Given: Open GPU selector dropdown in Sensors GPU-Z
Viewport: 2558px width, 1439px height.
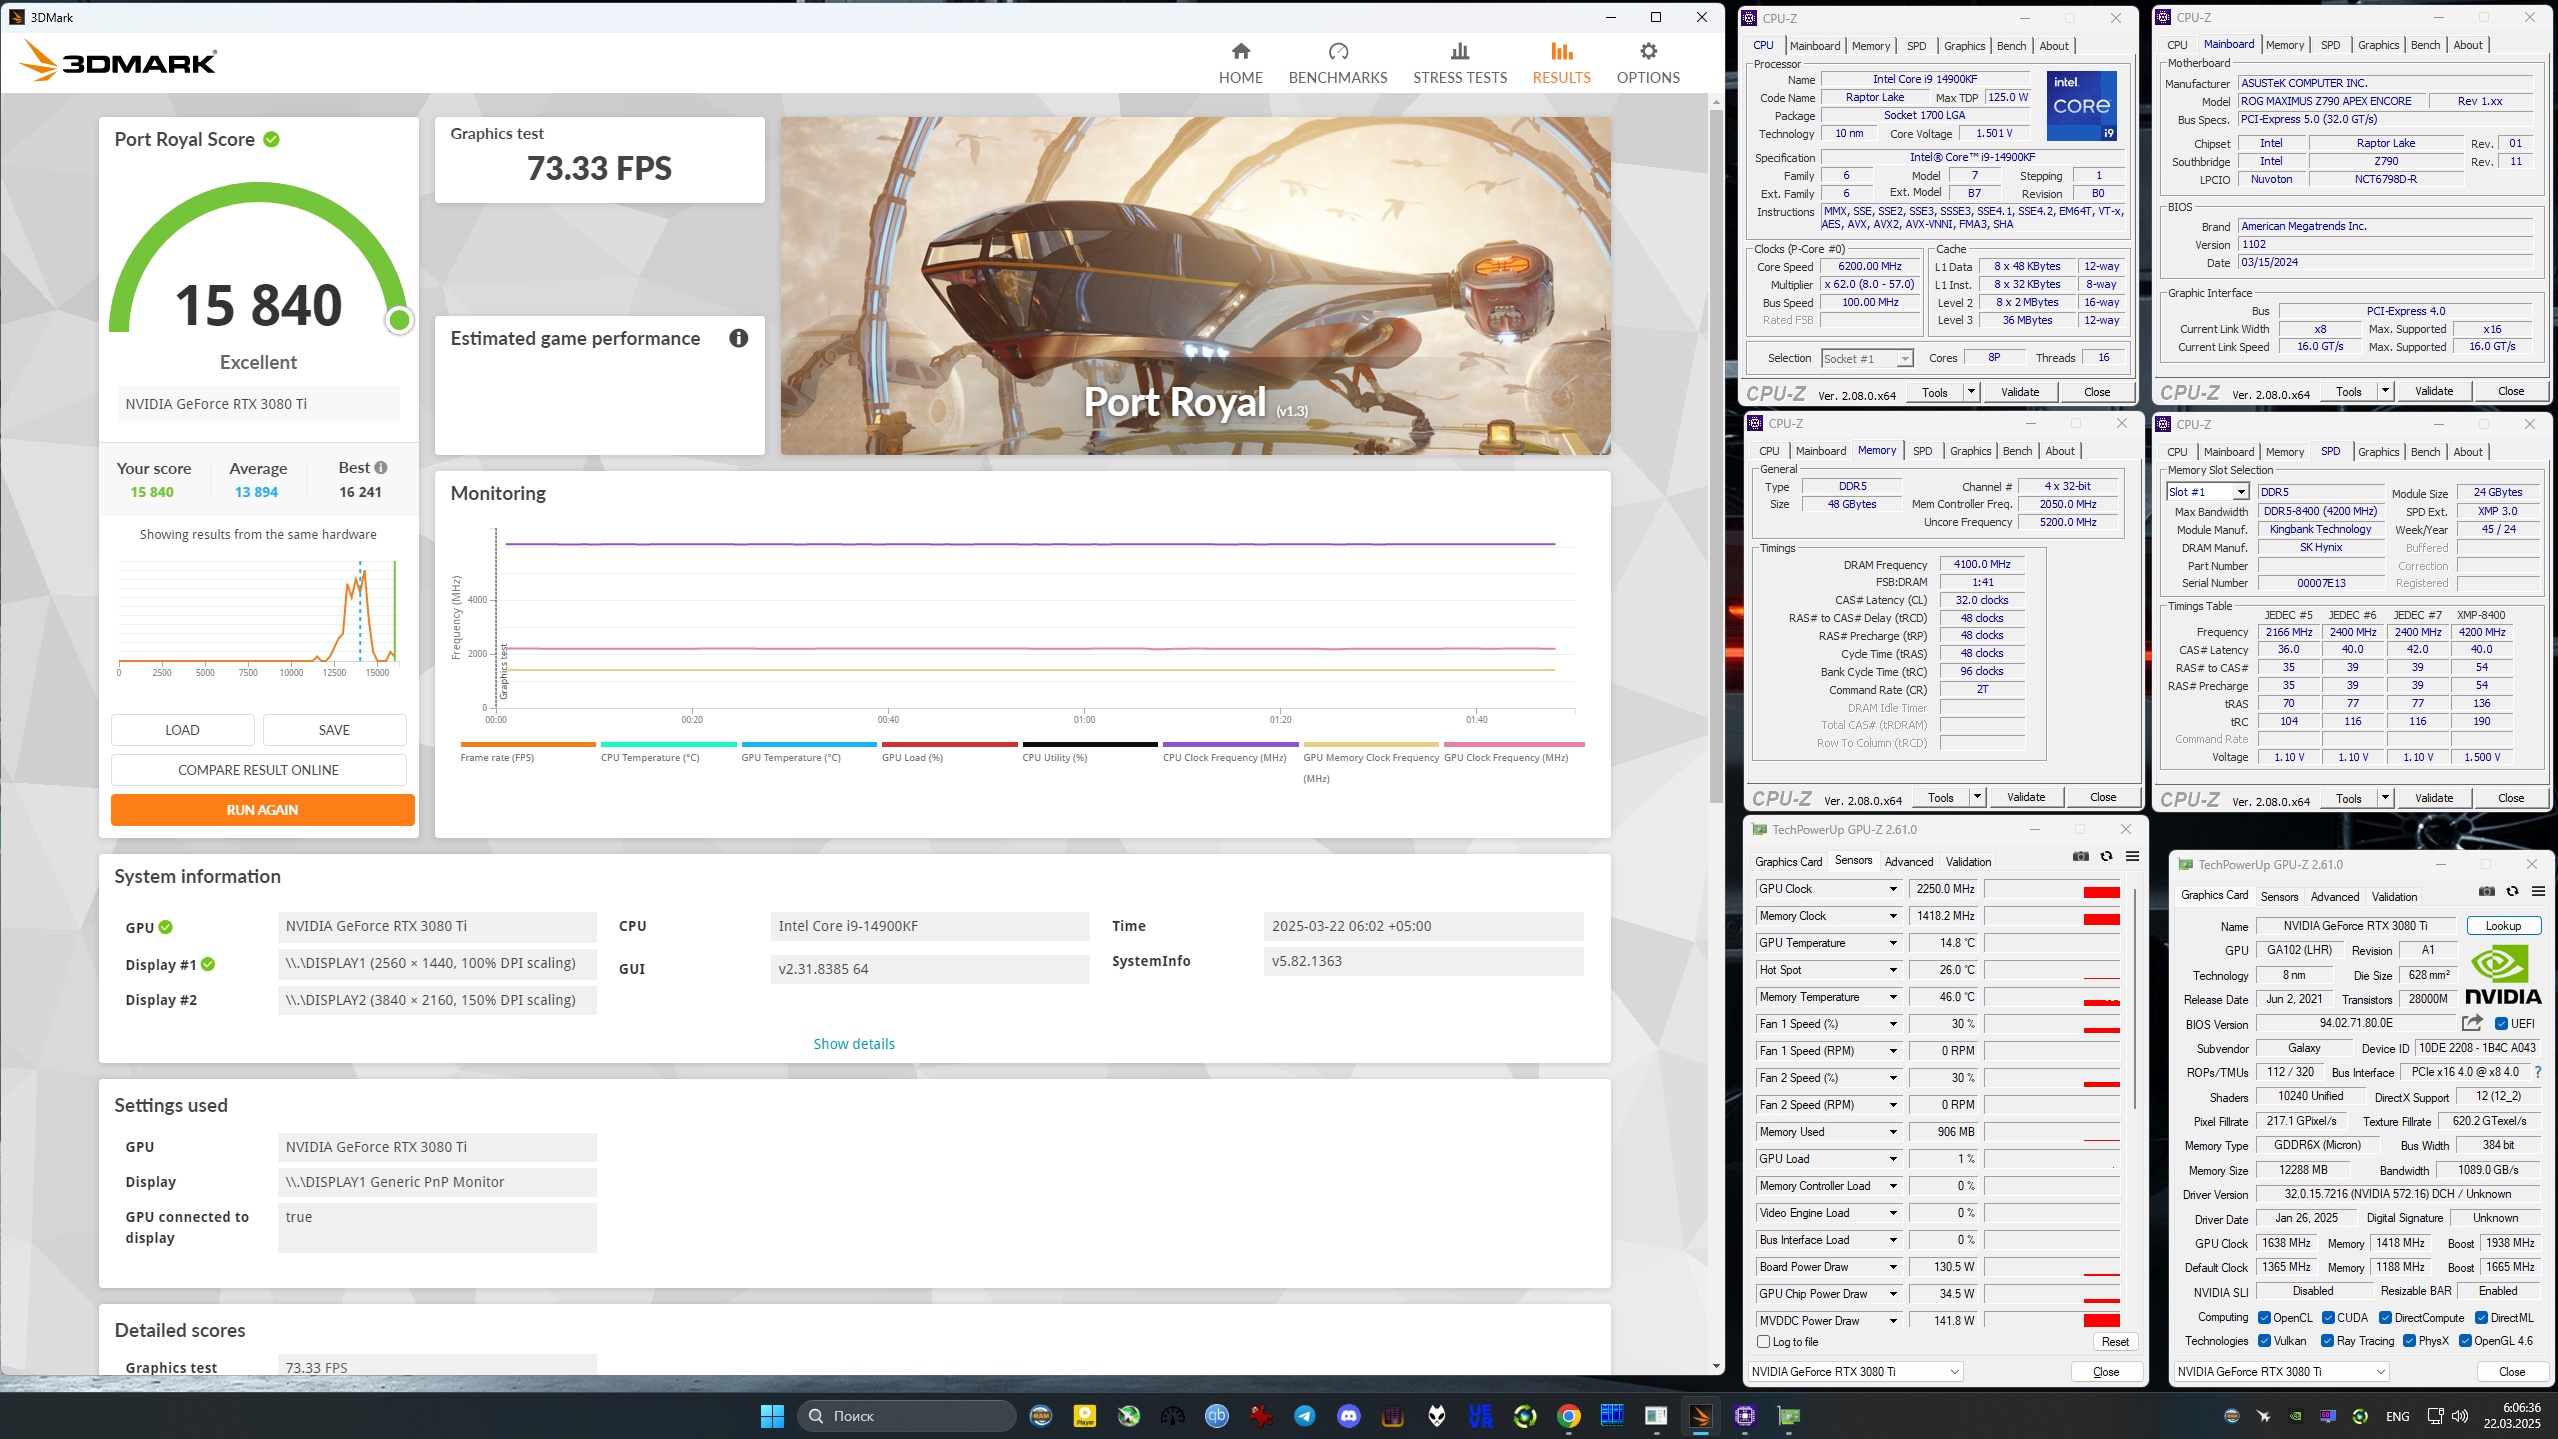Looking at the screenshot, I should tap(1856, 1371).
